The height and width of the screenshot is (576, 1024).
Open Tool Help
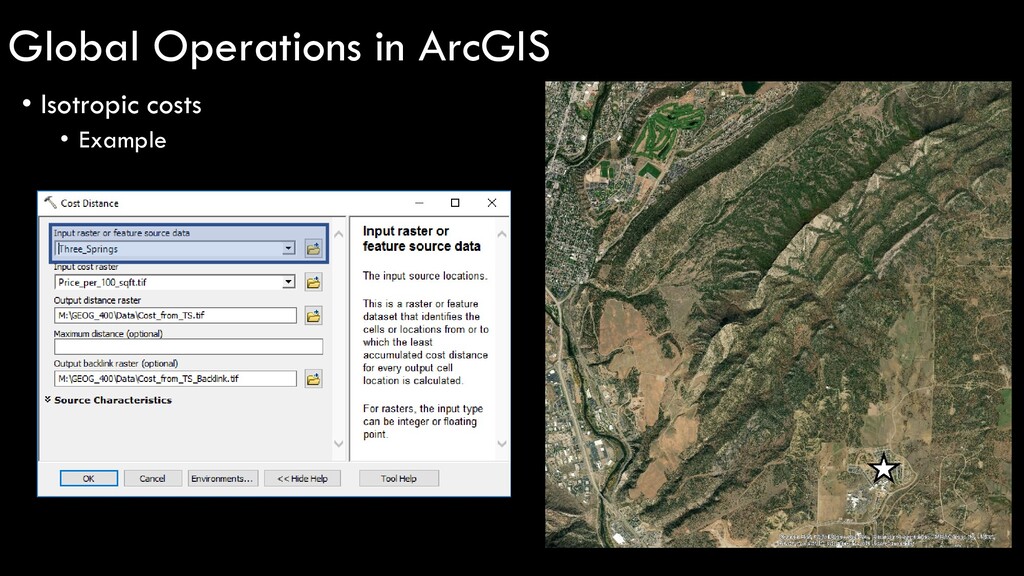[x=398, y=479]
